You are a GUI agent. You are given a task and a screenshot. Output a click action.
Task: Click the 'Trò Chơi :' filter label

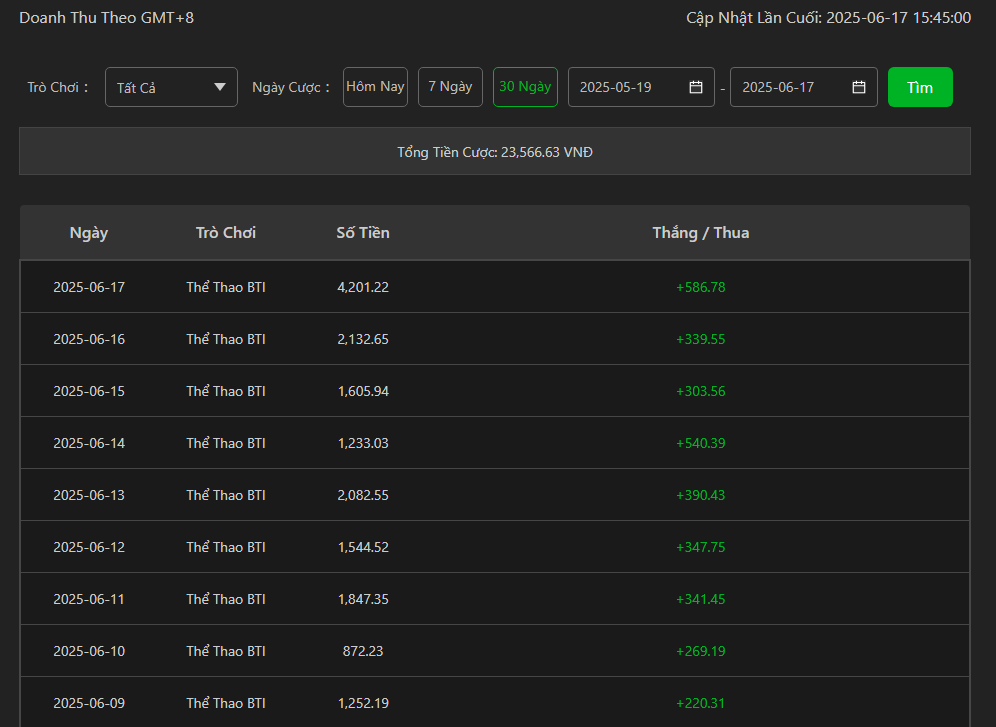pyautogui.click(x=57, y=87)
